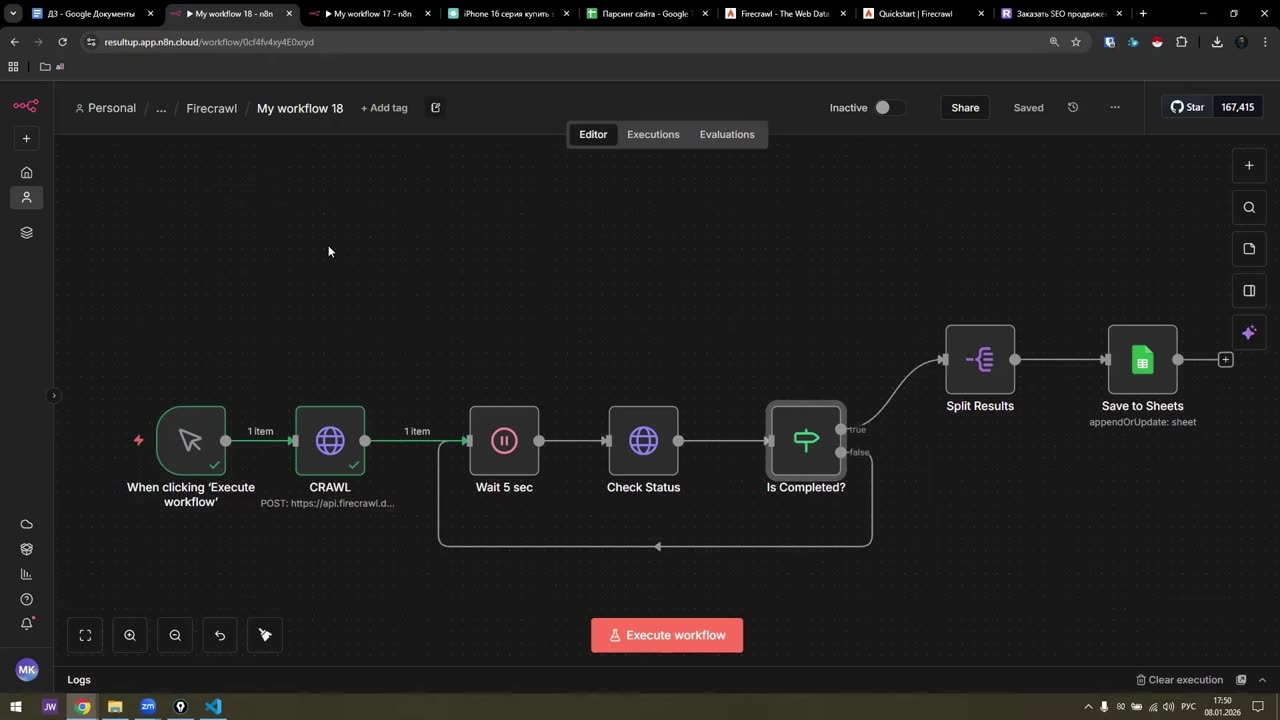Select the Save to Sheets node
Screen dimensions: 1280x720
[x=1142, y=359]
